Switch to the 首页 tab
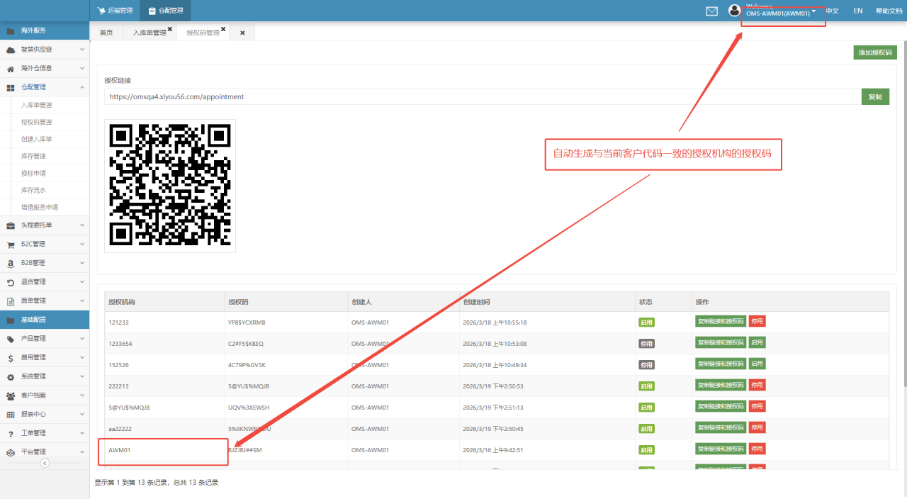 click(x=105, y=33)
